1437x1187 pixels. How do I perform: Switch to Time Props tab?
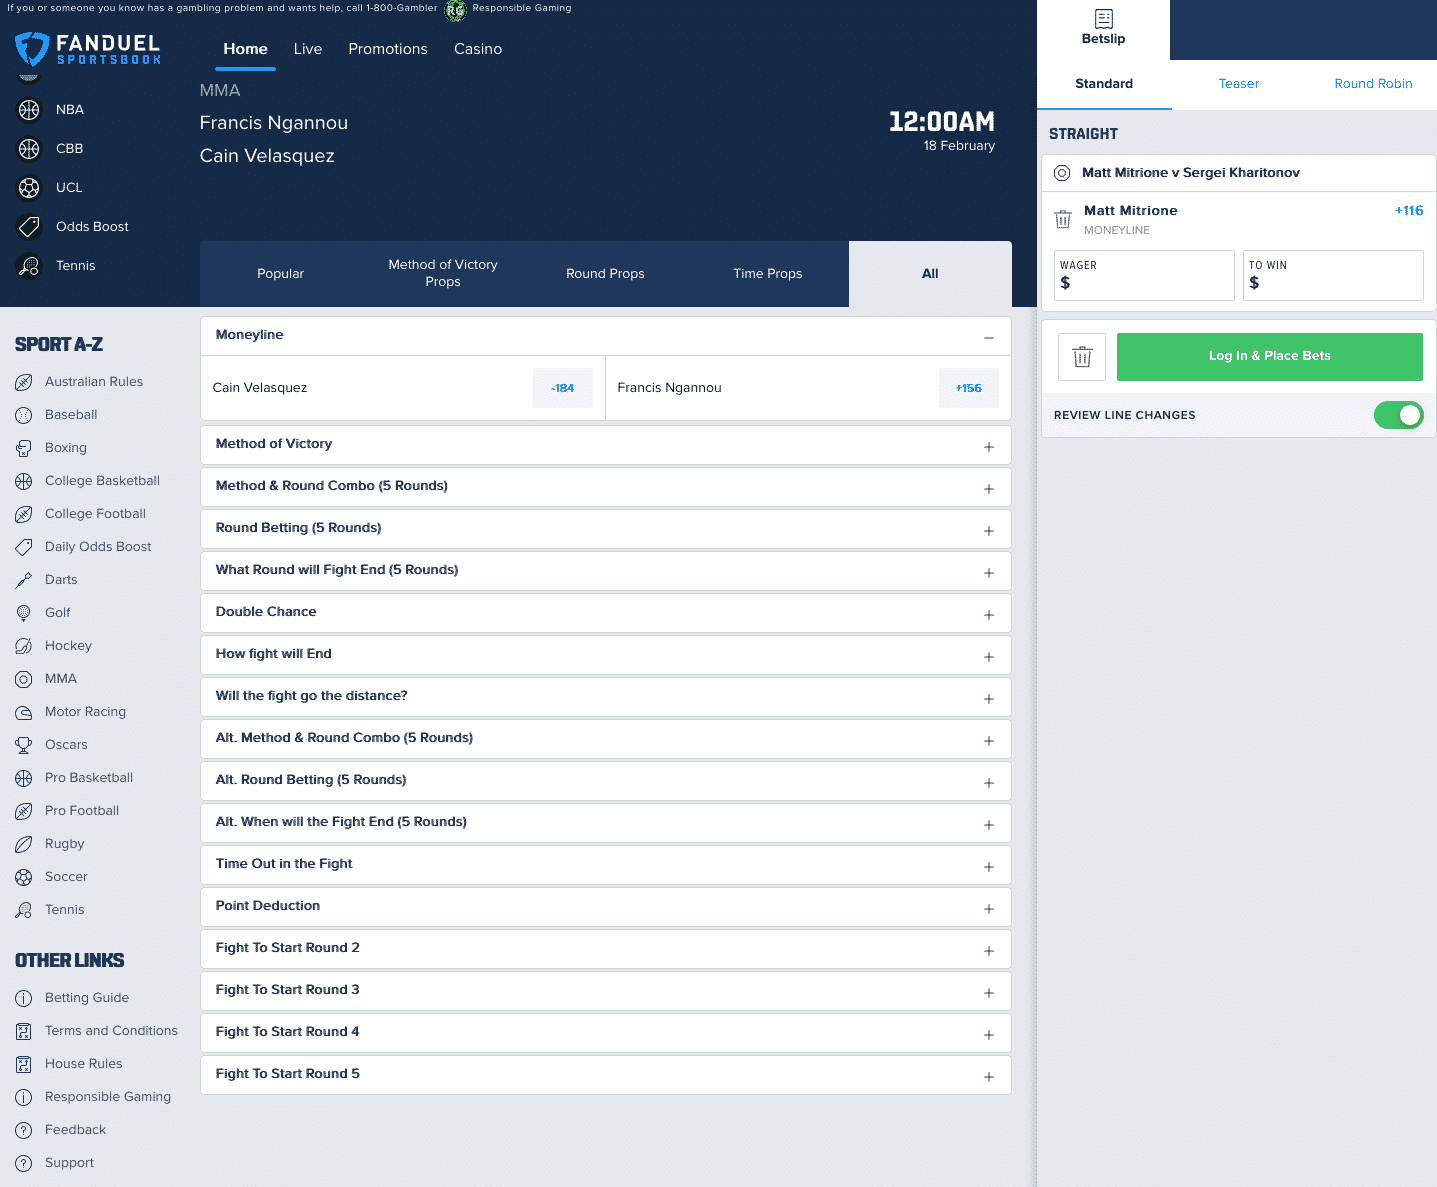pos(768,274)
